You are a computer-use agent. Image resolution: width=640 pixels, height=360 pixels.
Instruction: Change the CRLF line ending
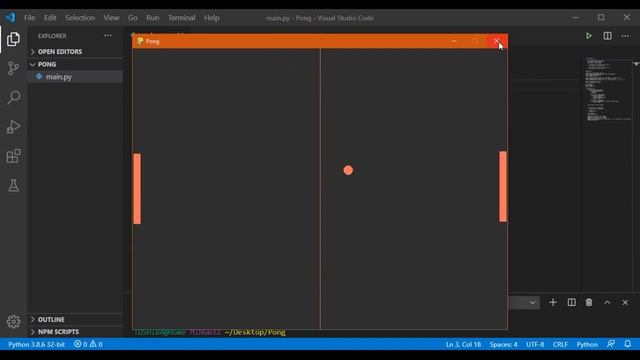point(560,344)
